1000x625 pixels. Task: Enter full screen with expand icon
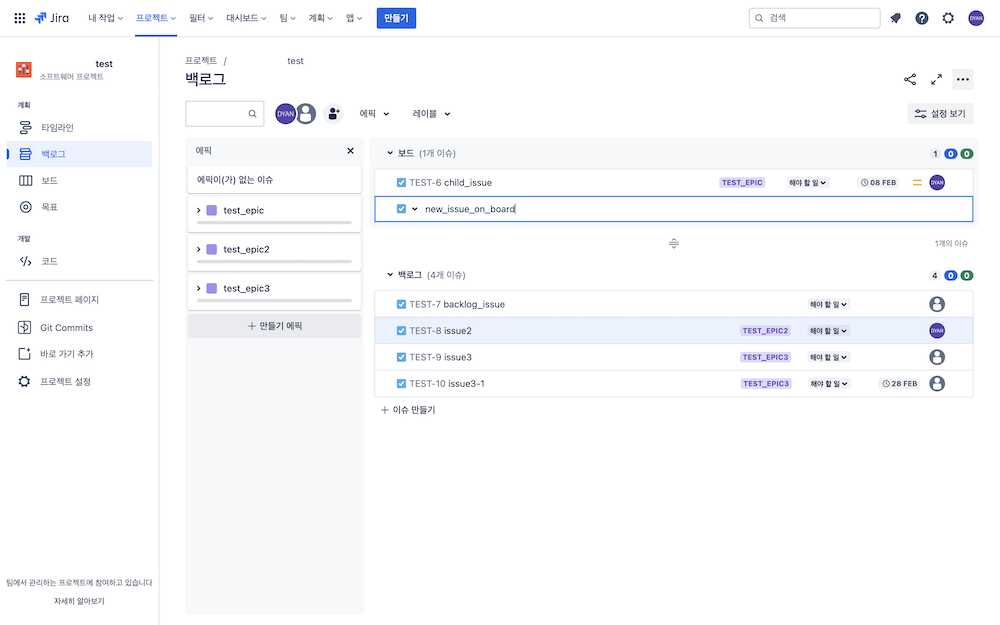(936, 80)
